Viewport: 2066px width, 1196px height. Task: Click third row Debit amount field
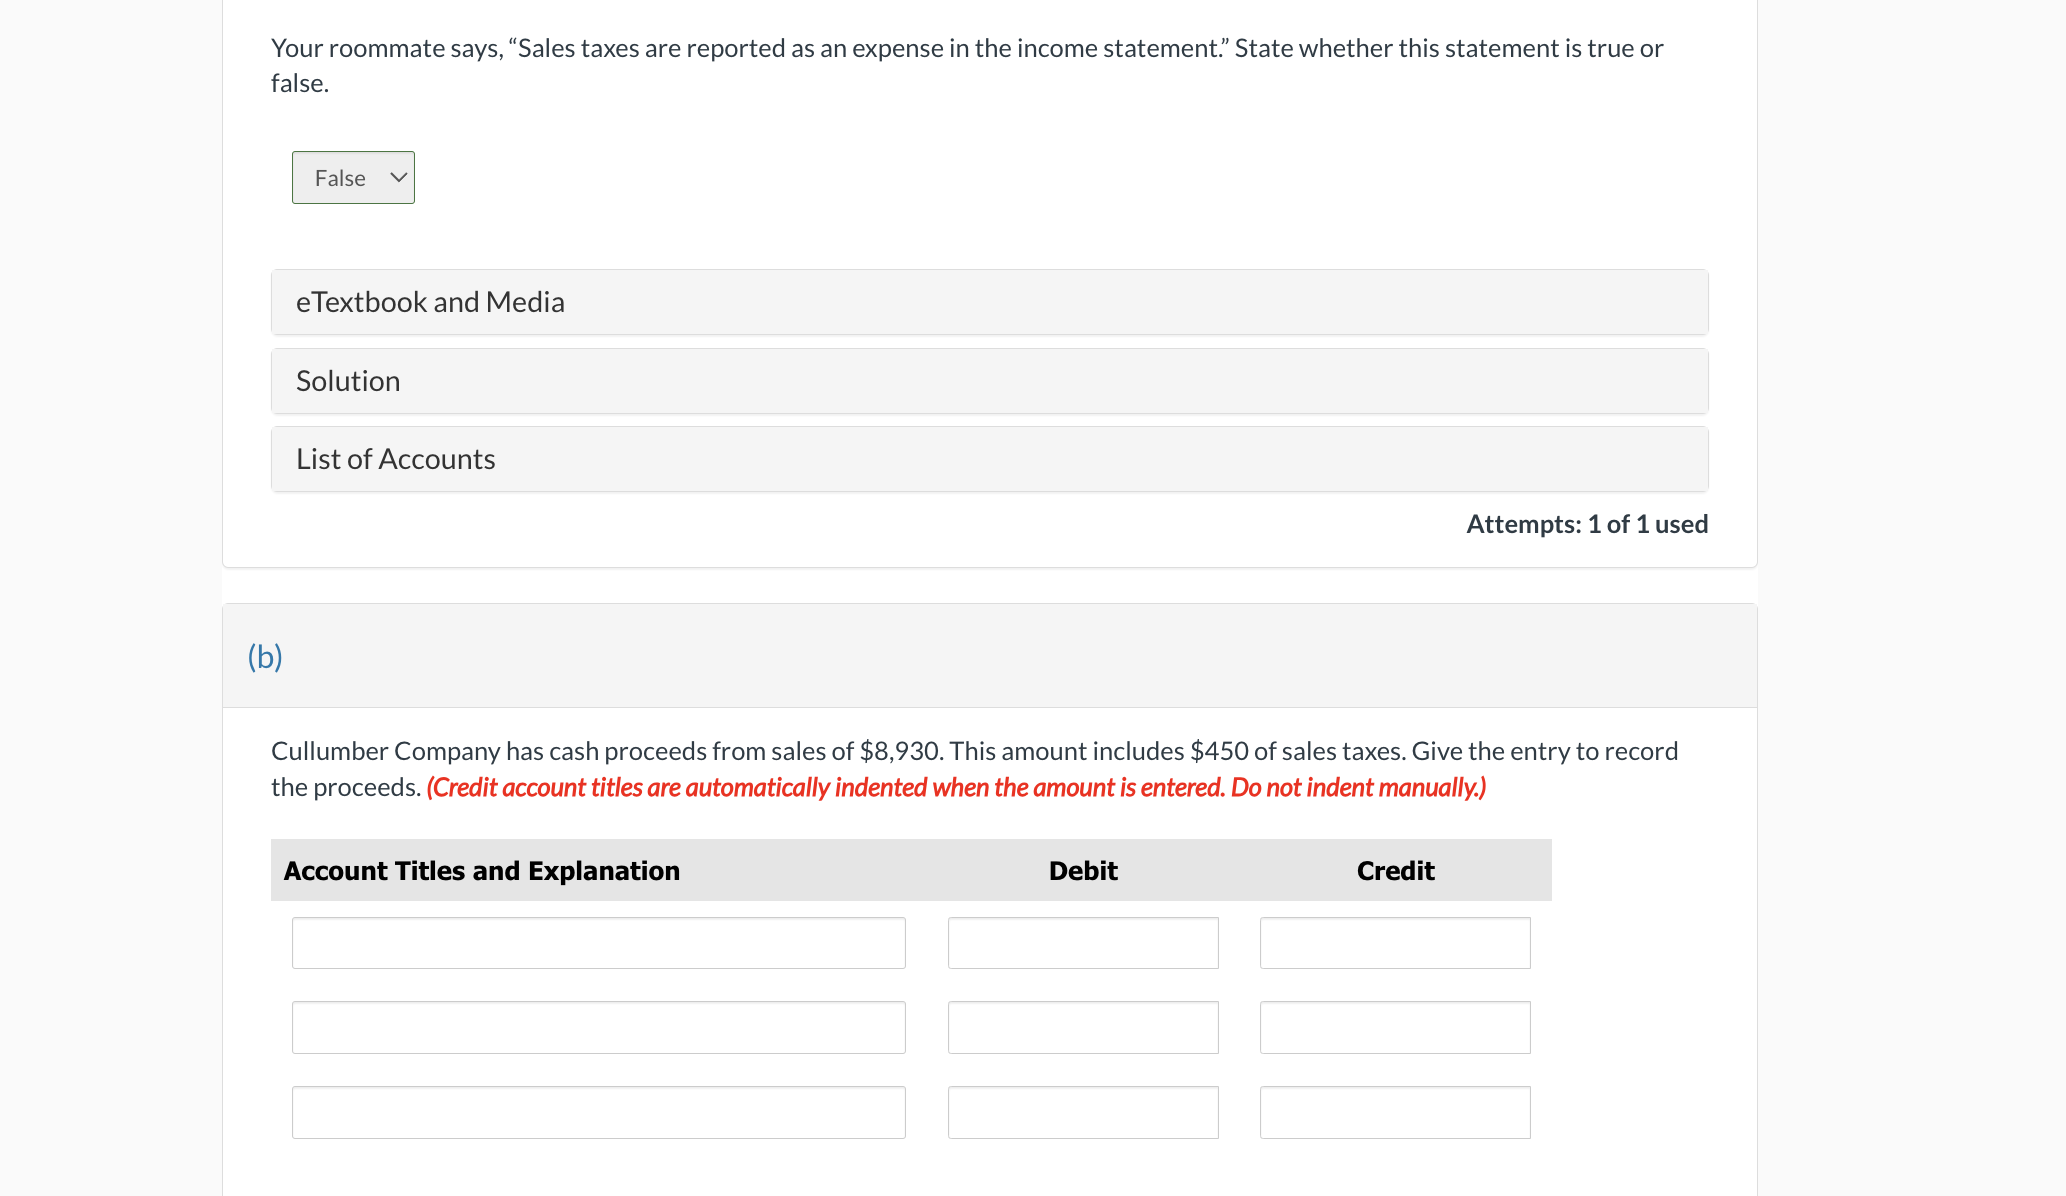pyautogui.click(x=1082, y=1112)
